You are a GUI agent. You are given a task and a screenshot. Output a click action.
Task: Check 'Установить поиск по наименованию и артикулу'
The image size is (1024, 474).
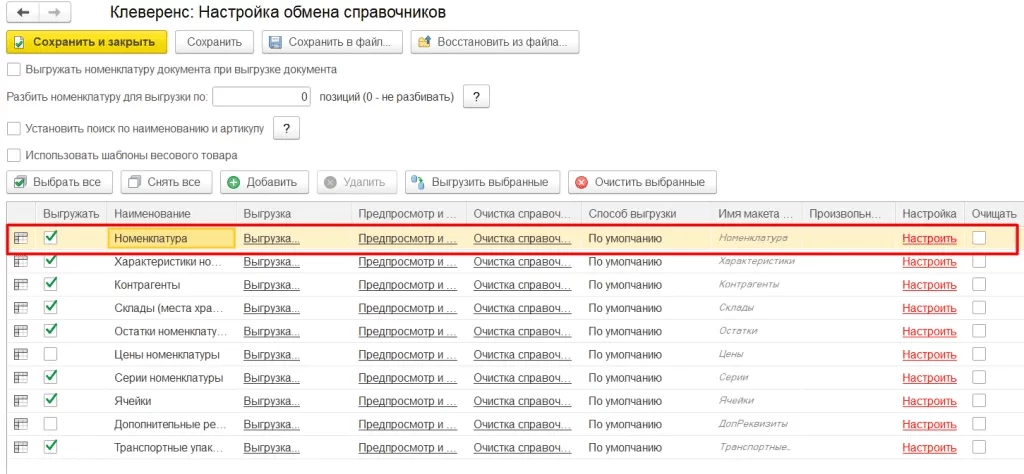pyautogui.click(x=14, y=128)
